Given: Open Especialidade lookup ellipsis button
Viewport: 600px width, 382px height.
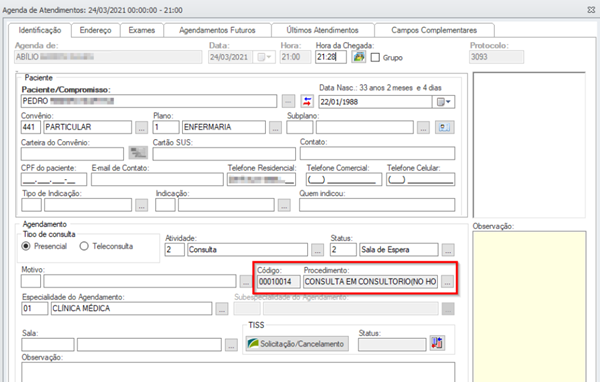Looking at the screenshot, I should 222,309.
